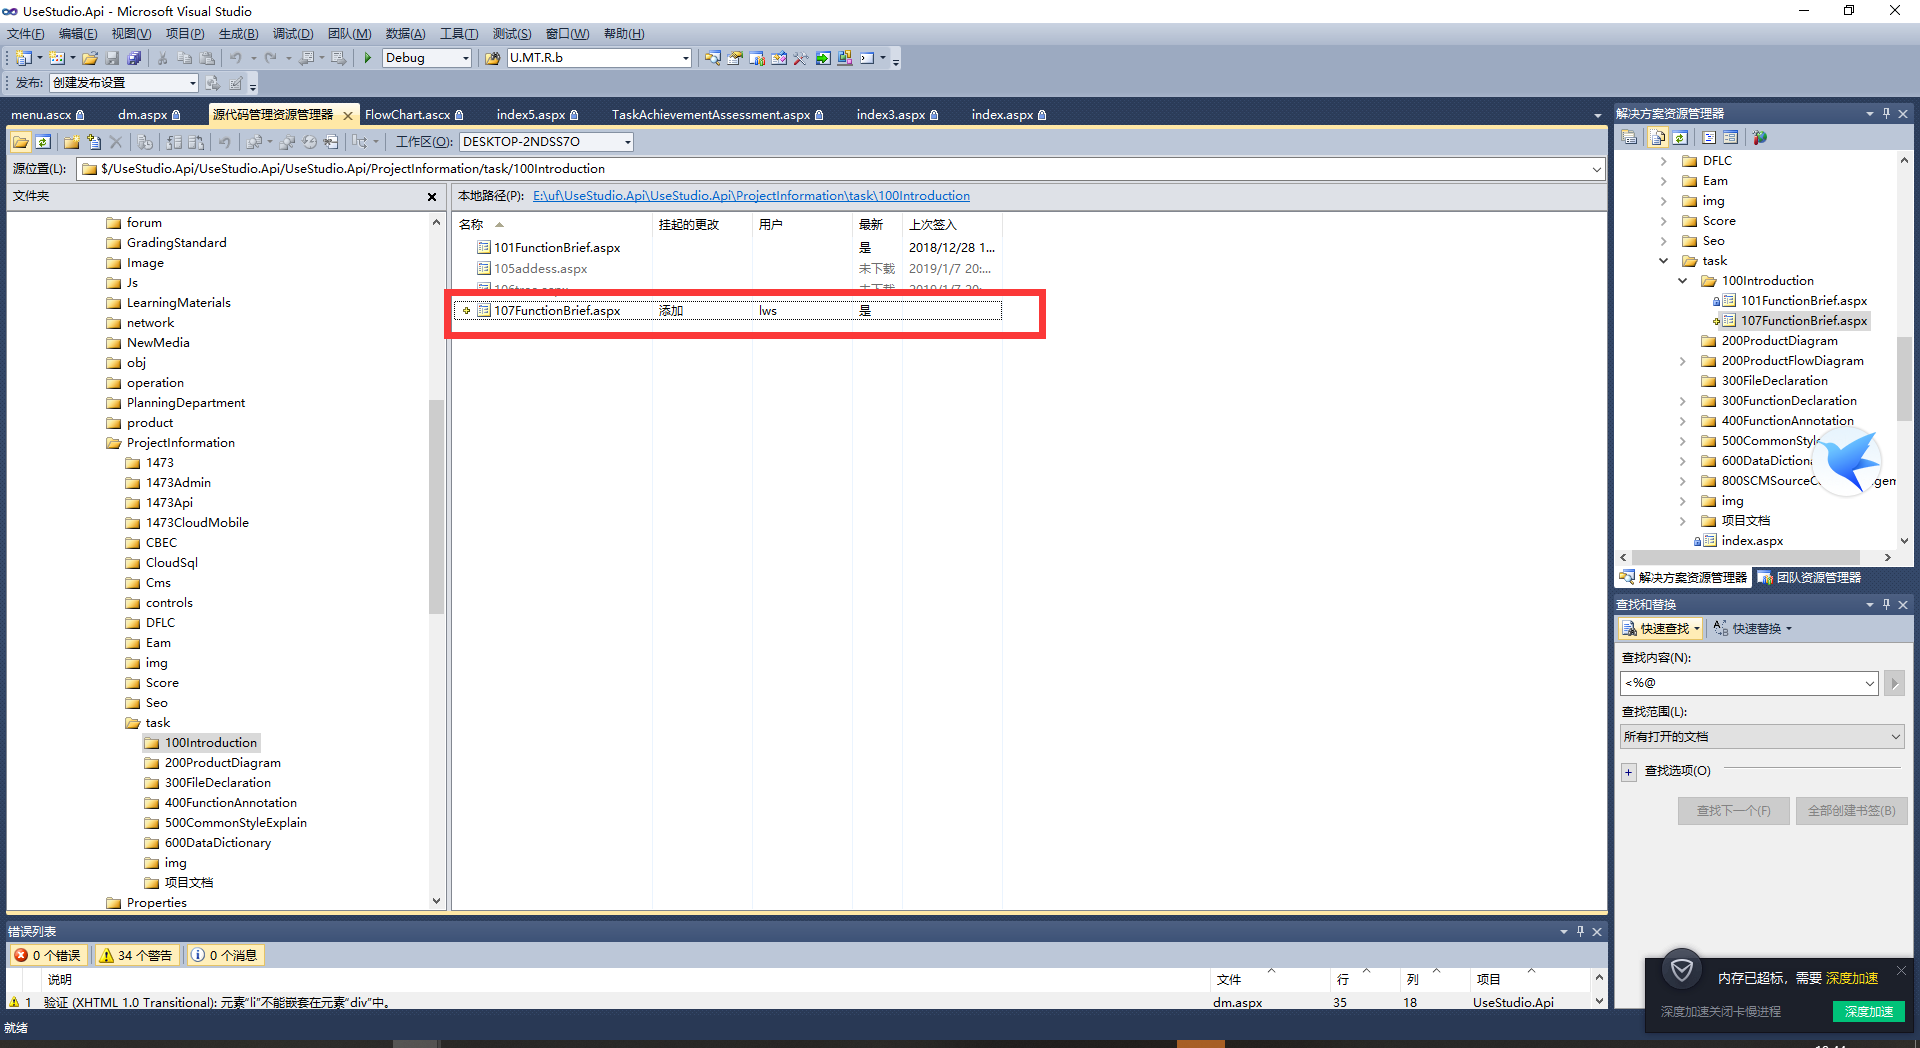Viewport: 1920px width, 1048px height.
Task: Click the 源位置 path field
Action: (x=840, y=169)
